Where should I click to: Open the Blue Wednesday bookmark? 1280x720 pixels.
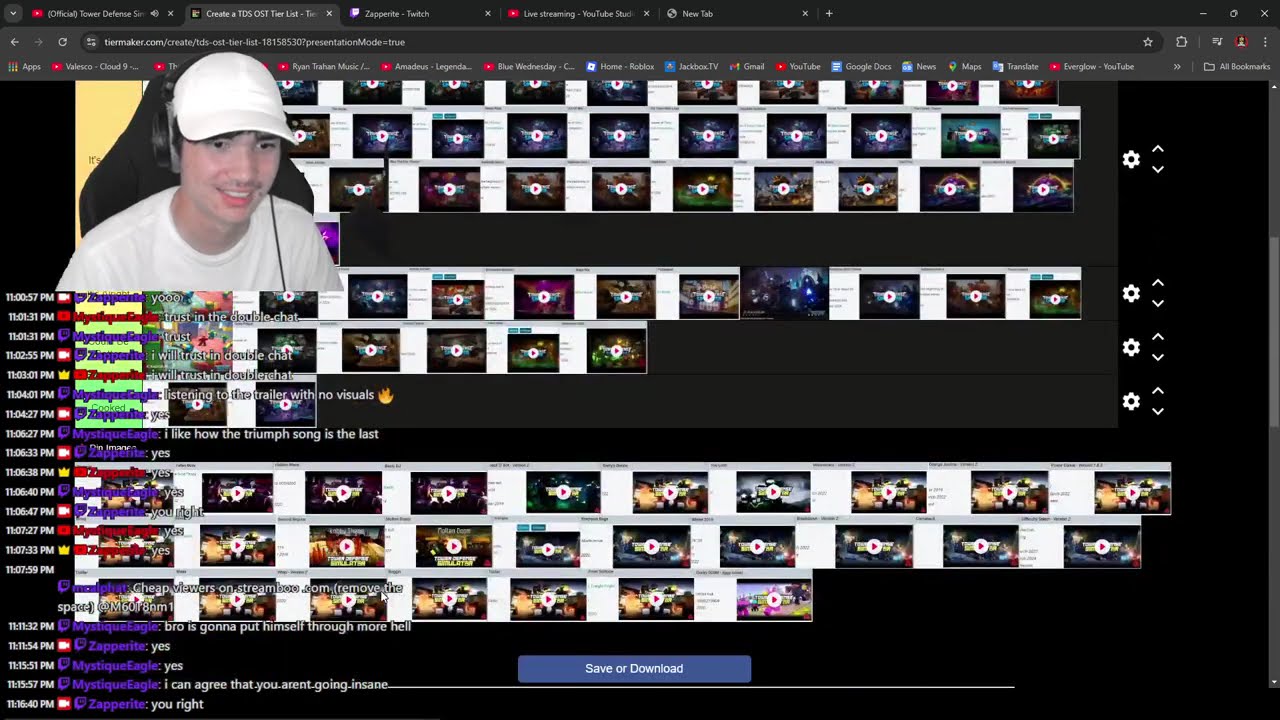click(x=528, y=67)
